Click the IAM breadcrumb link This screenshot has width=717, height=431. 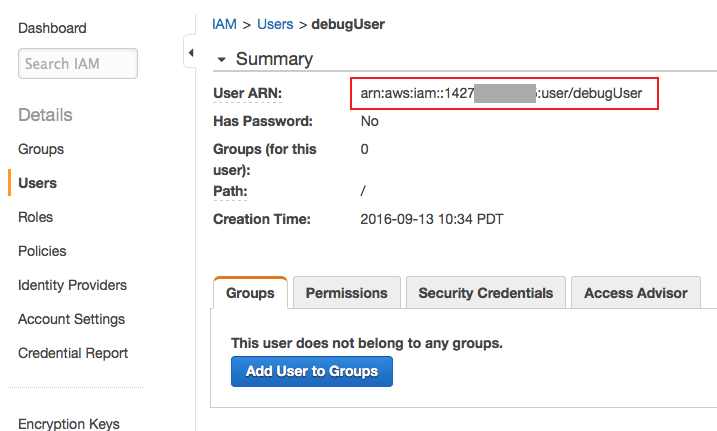224,21
